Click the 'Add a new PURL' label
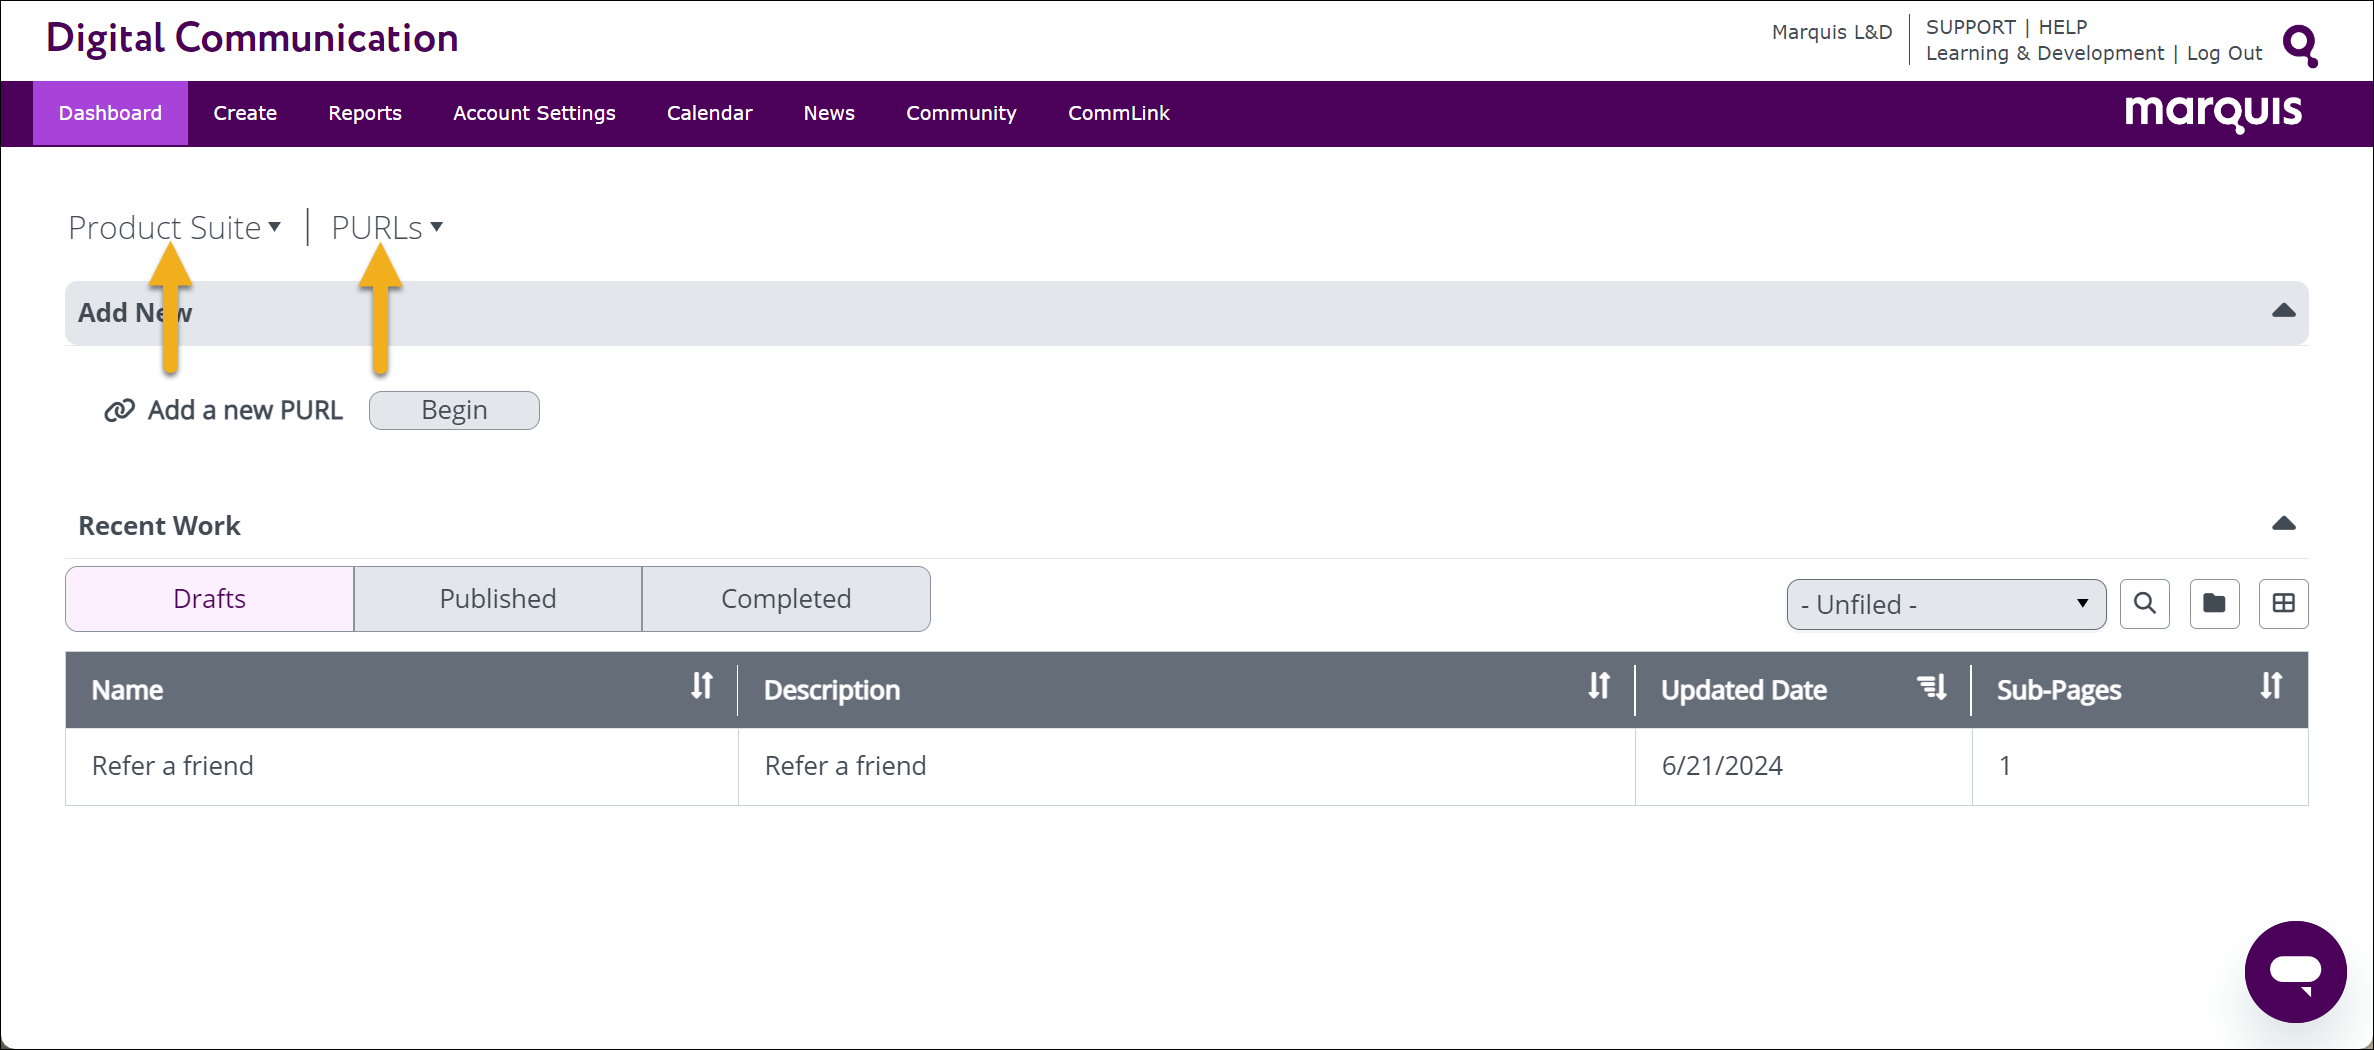This screenshot has width=2374, height=1050. click(x=245, y=410)
